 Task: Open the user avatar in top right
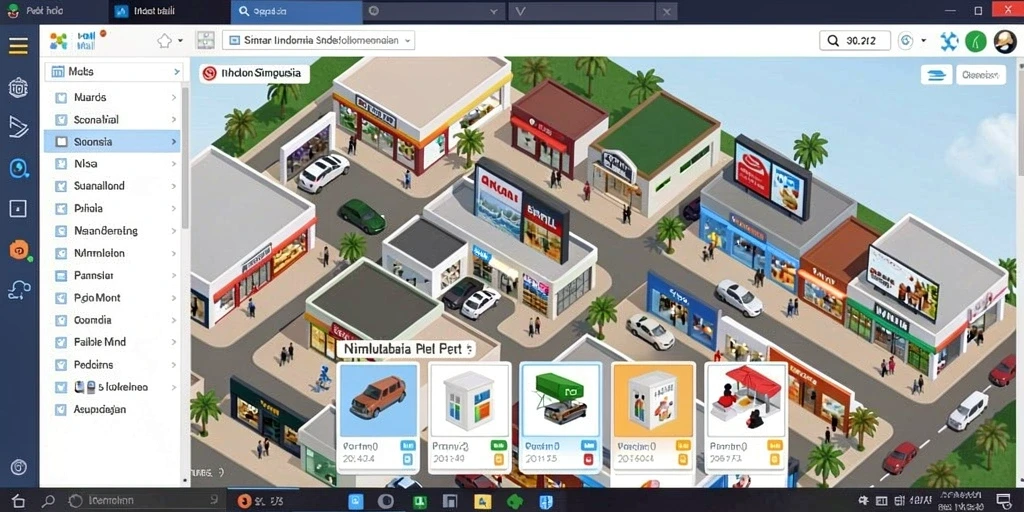click(1005, 41)
